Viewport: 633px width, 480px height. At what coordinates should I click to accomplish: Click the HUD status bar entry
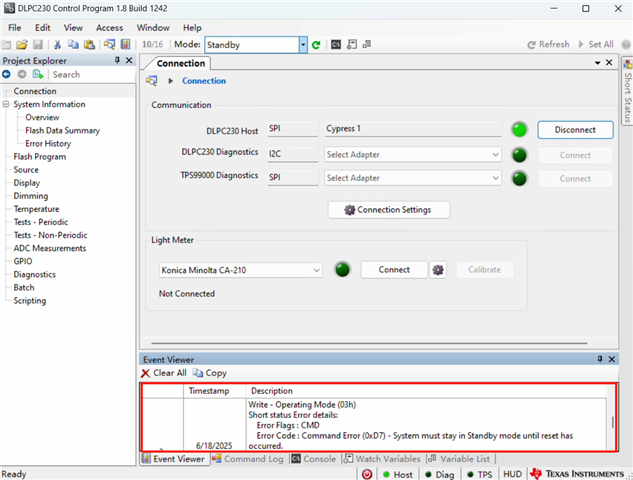(512, 474)
